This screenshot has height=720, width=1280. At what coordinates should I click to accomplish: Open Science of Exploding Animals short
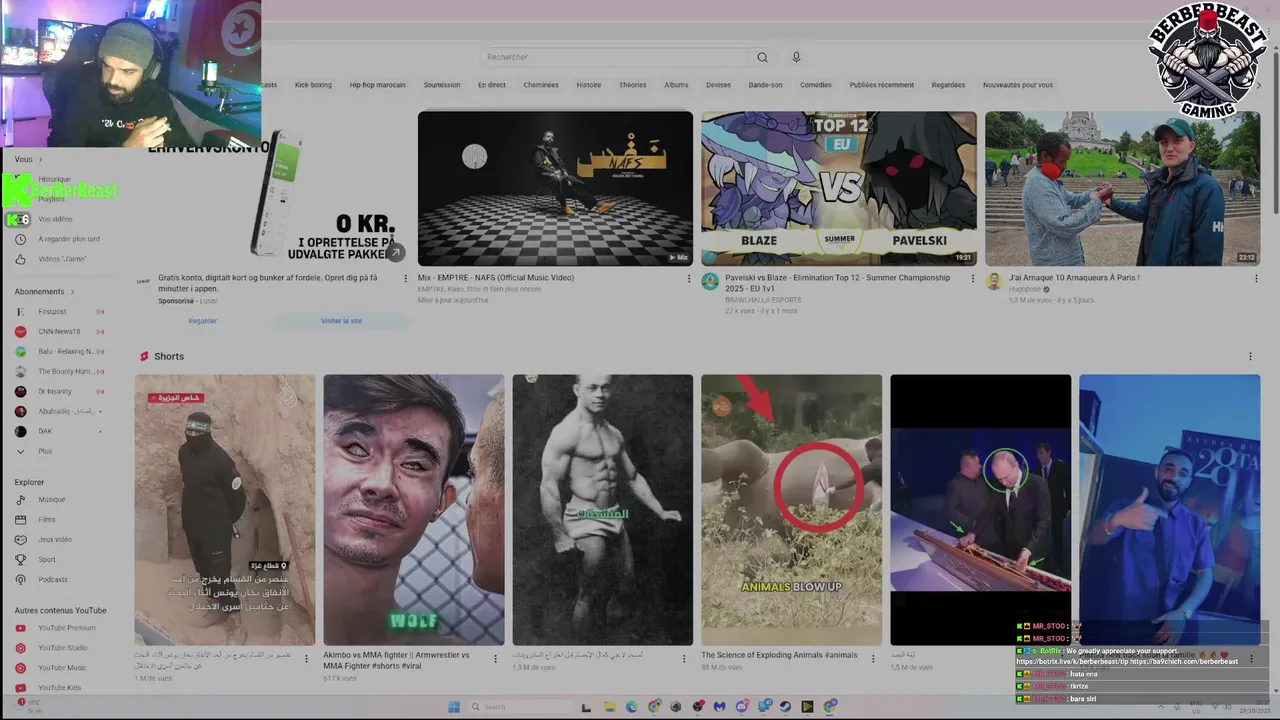tap(791, 510)
